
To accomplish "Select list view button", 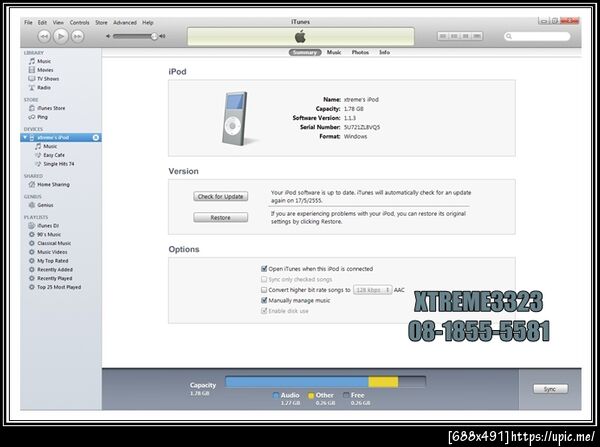I will click(443, 36).
